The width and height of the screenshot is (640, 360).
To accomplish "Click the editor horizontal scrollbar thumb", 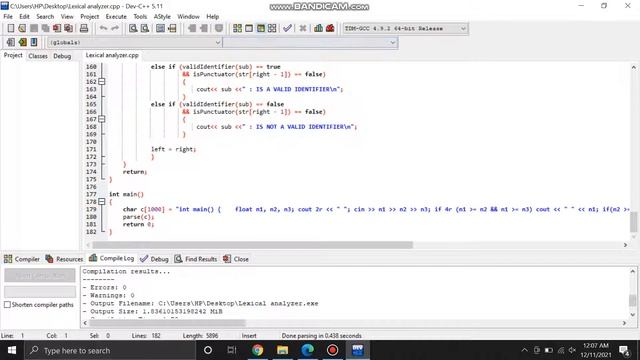I will tap(252, 245).
